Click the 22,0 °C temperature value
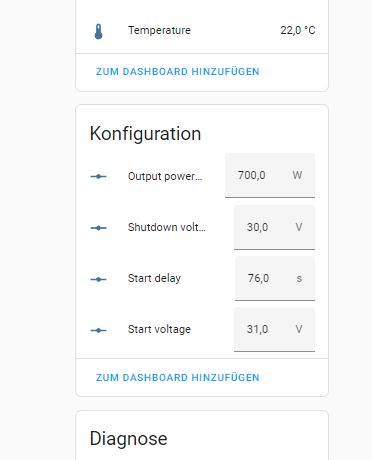 298,30
